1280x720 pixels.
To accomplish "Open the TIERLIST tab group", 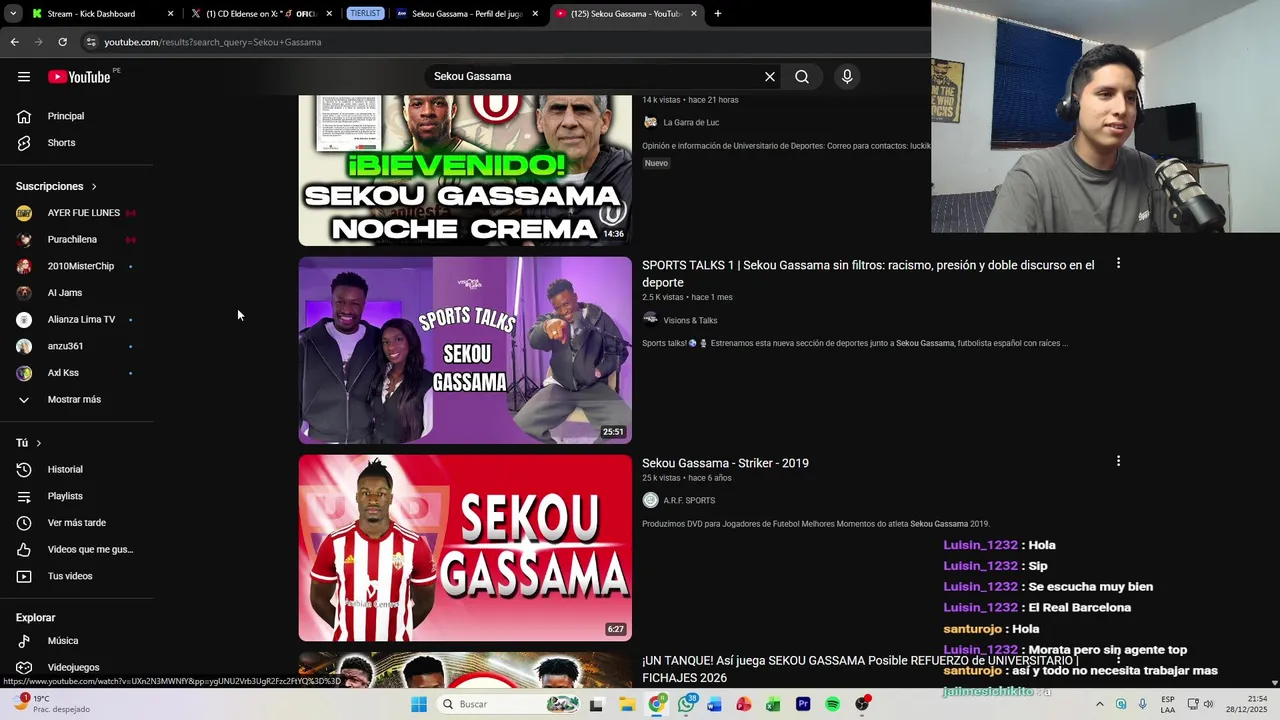I will click(365, 14).
